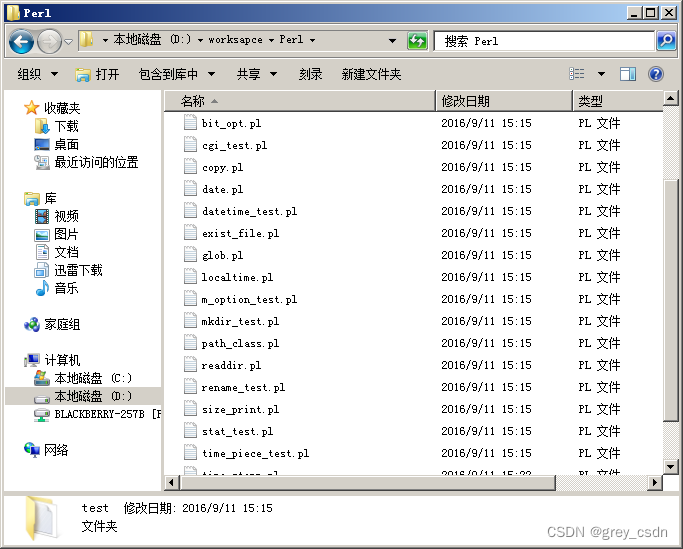Click the change view icon
This screenshot has width=683, height=549.
click(x=577, y=74)
